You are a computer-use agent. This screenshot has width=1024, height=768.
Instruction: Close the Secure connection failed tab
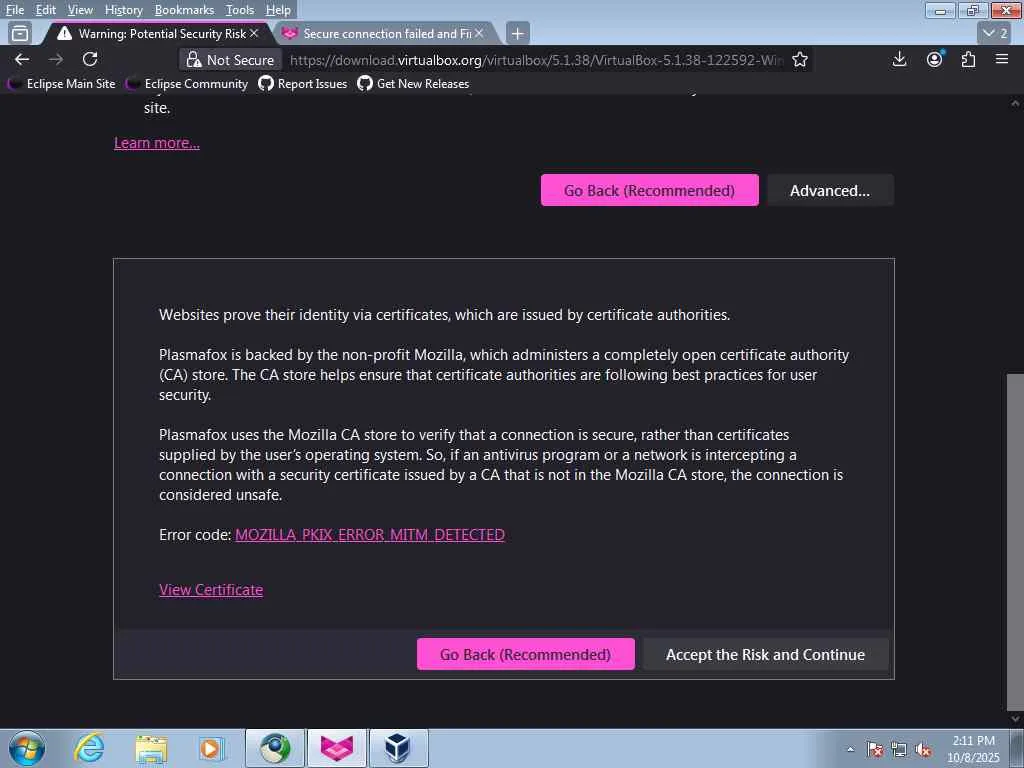(x=479, y=33)
